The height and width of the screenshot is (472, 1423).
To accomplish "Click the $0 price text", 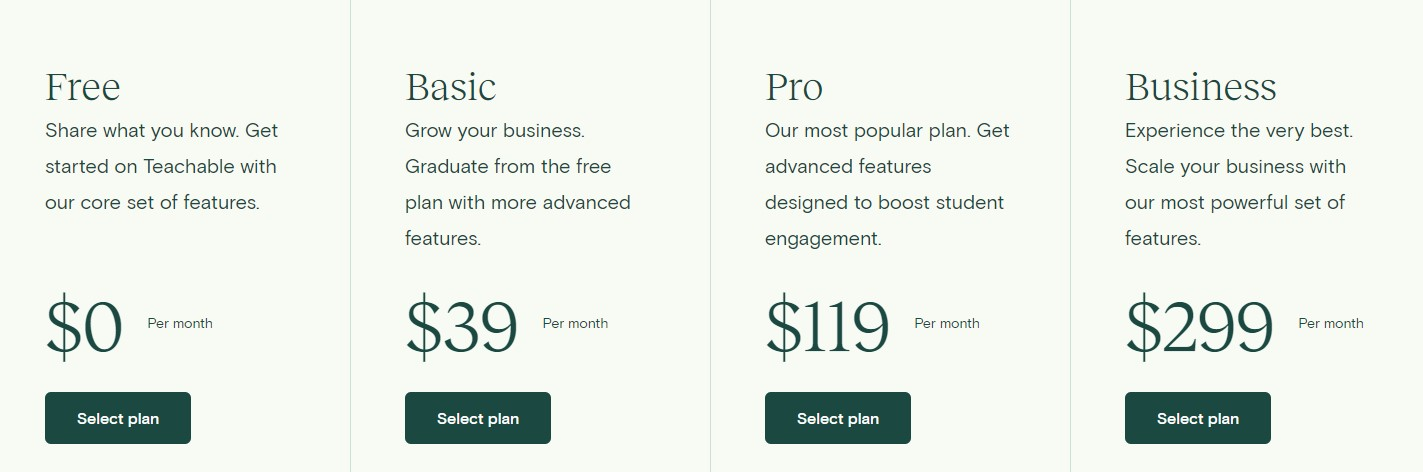I will (x=84, y=328).
